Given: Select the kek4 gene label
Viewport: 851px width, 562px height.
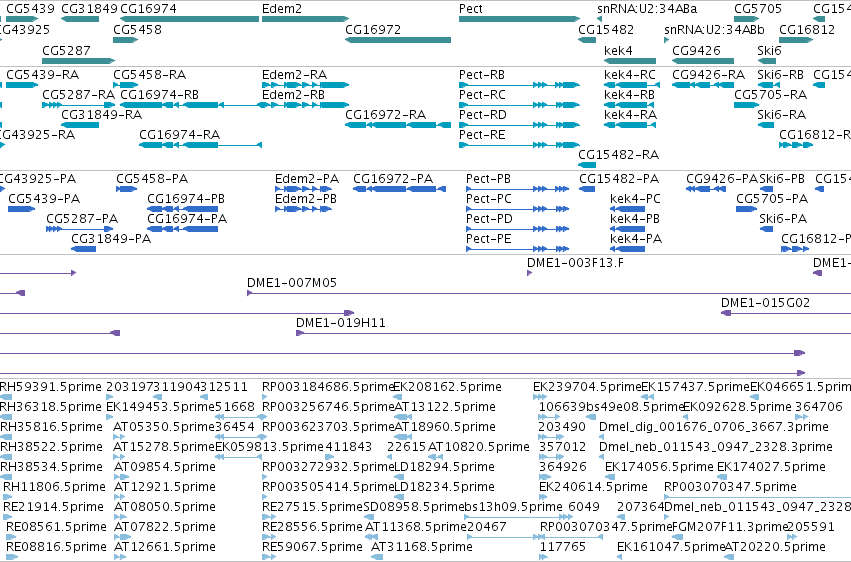Looking at the screenshot, I should coord(618,50).
